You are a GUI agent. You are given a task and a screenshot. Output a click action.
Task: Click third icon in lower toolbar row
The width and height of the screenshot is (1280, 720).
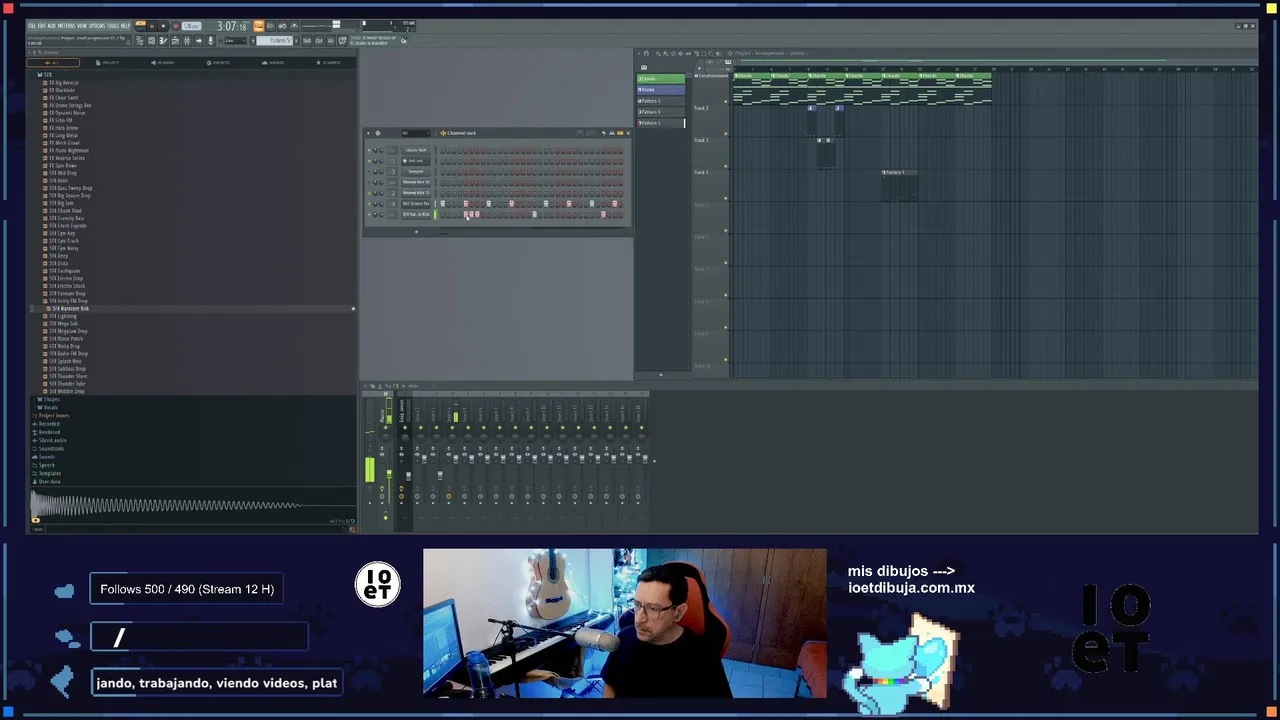(x=163, y=40)
